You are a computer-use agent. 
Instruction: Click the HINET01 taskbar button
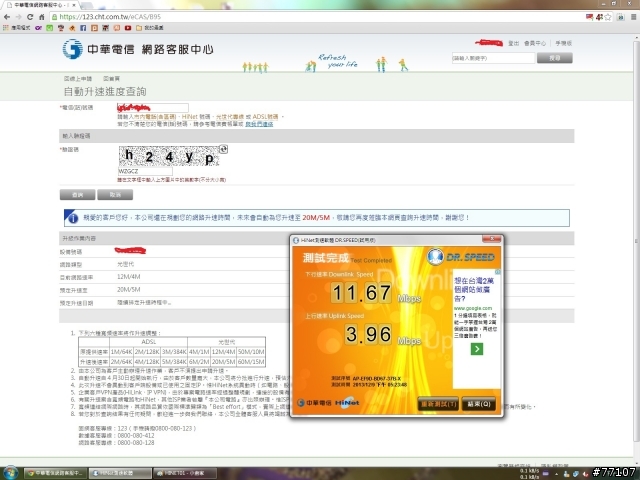[x=185, y=473]
